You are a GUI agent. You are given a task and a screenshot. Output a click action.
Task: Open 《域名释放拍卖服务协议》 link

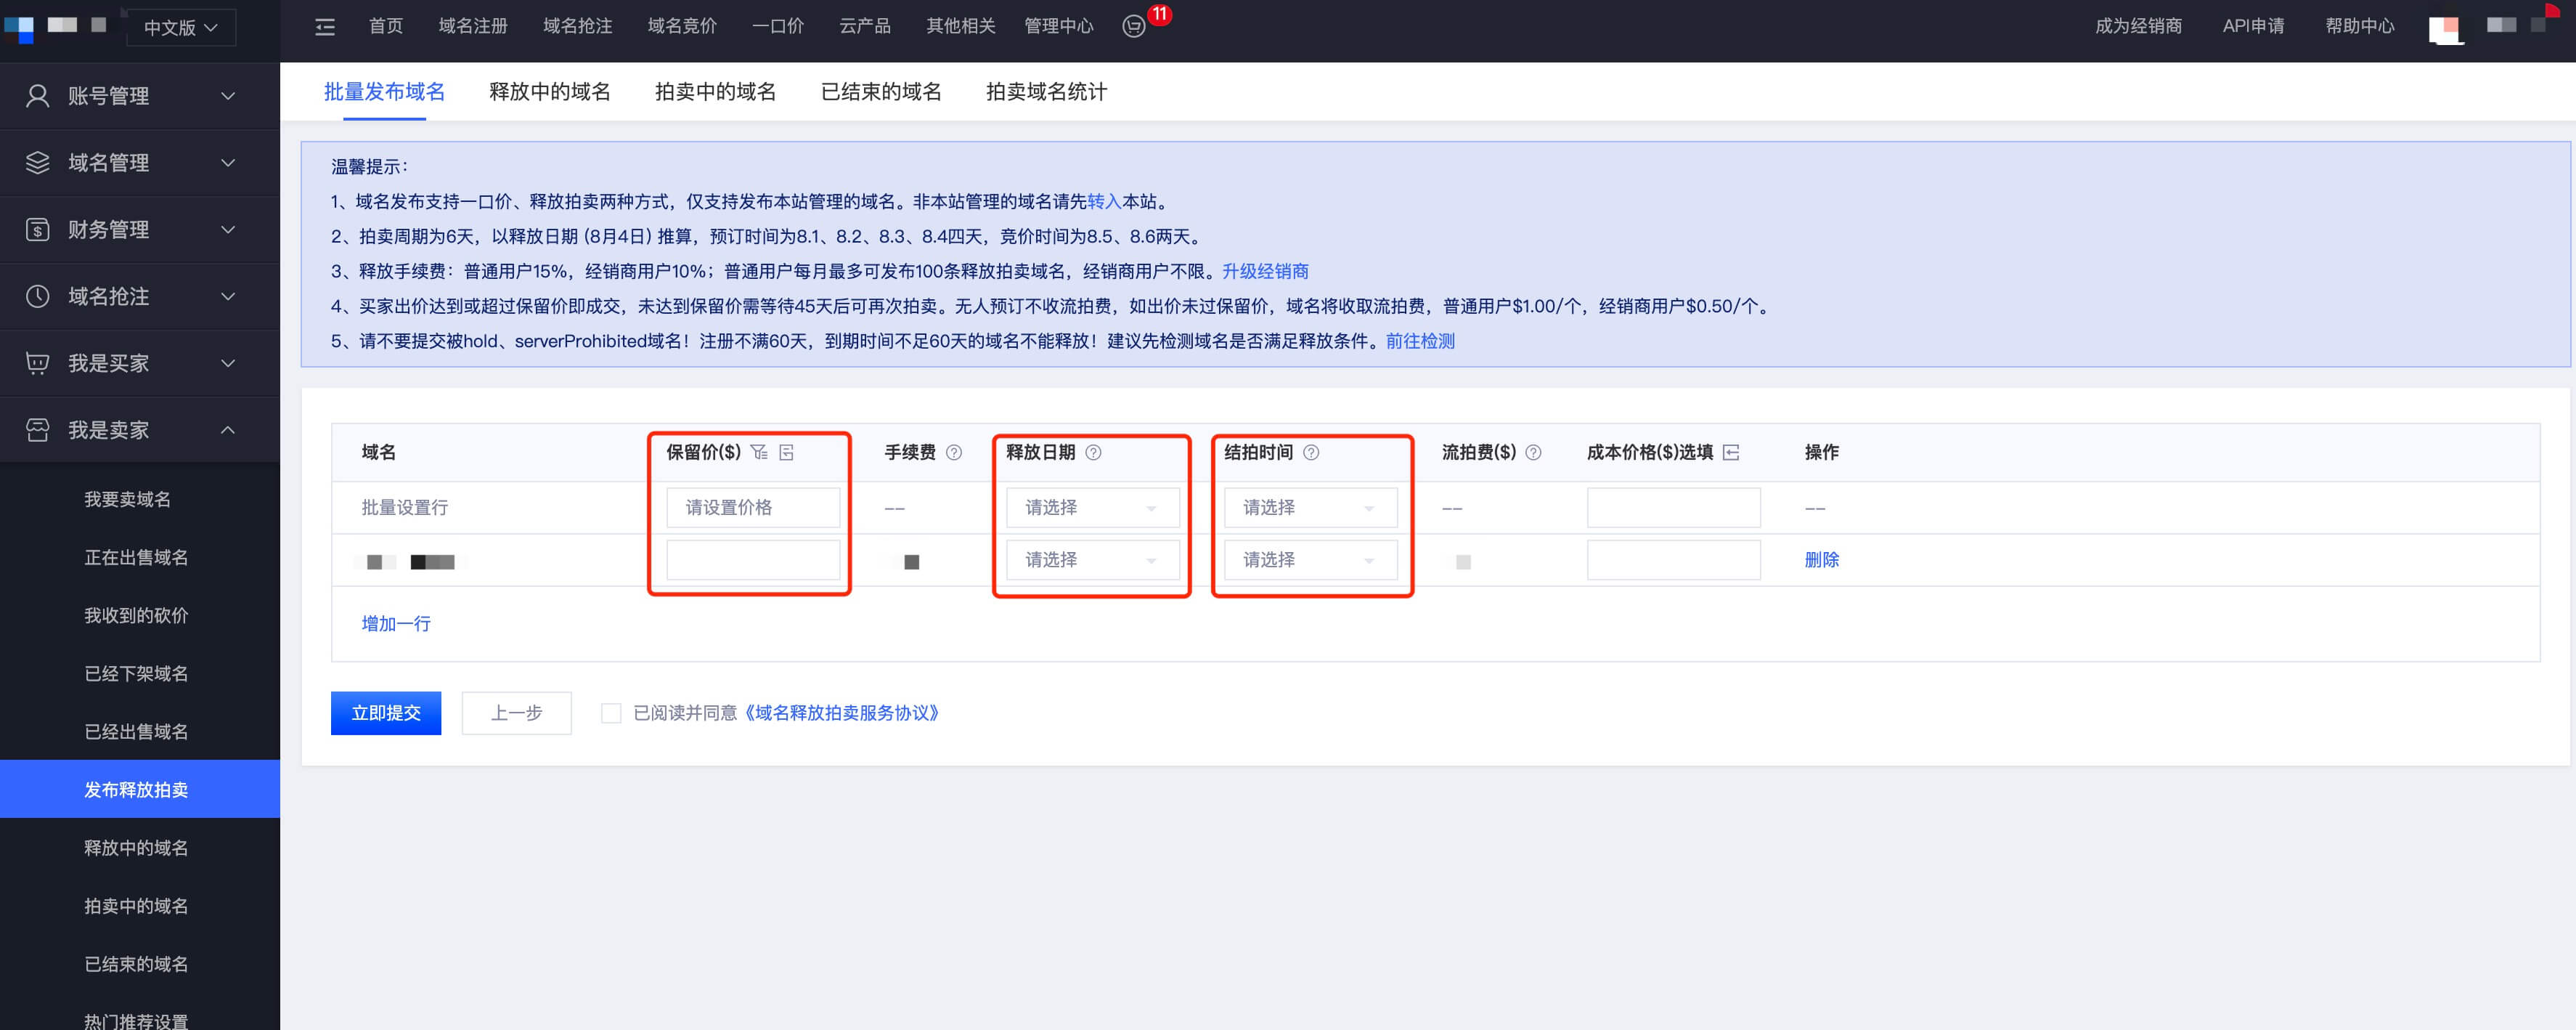pos(842,713)
